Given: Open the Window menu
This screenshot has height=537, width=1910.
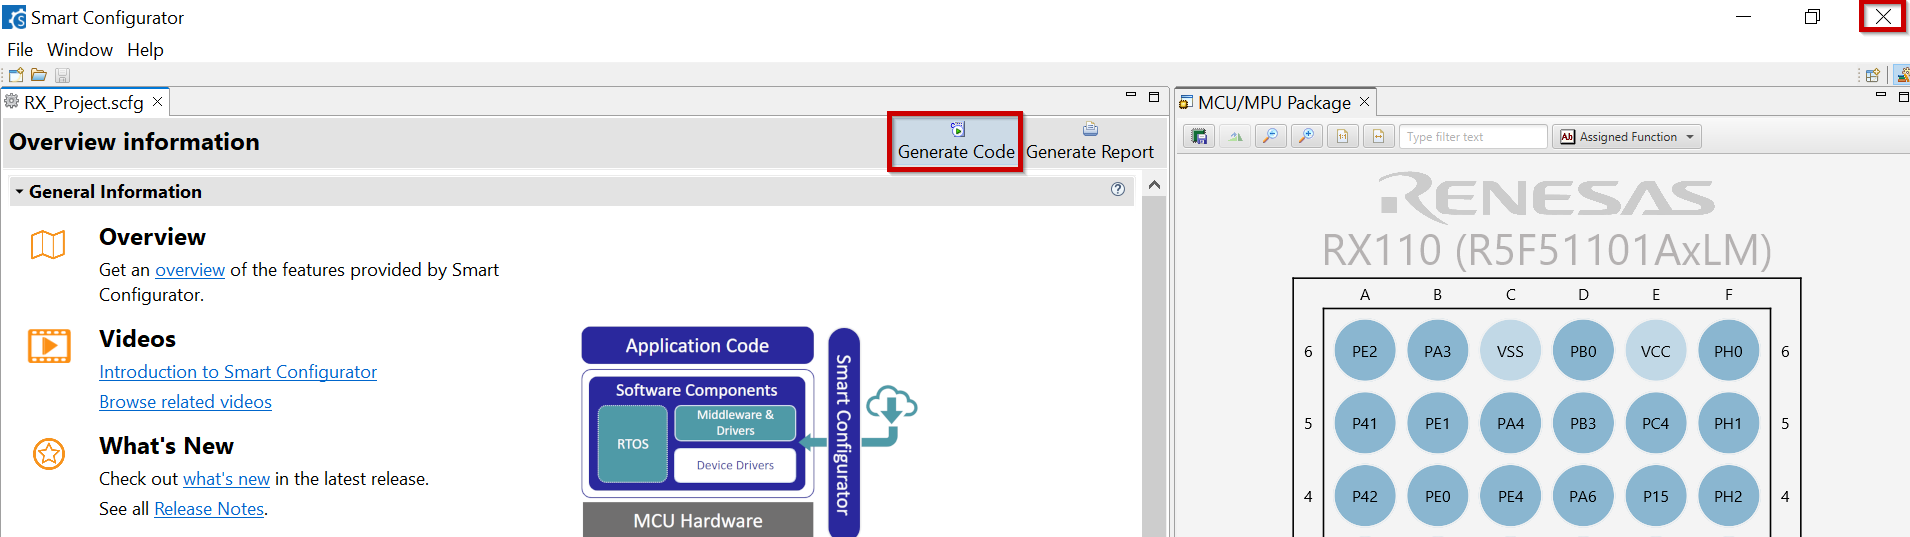Looking at the screenshot, I should point(80,49).
